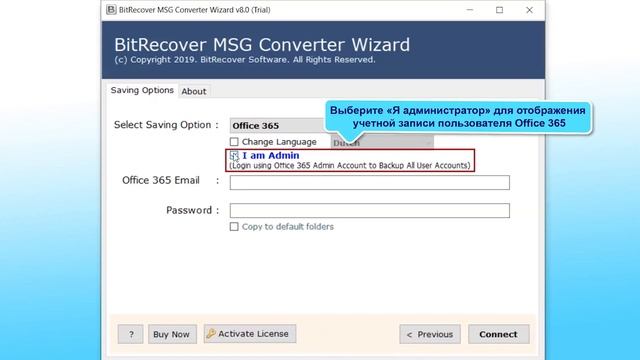Click the Connect button
Image resolution: width=640 pixels, height=360 pixels.
pyautogui.click(x=498, y=334)
